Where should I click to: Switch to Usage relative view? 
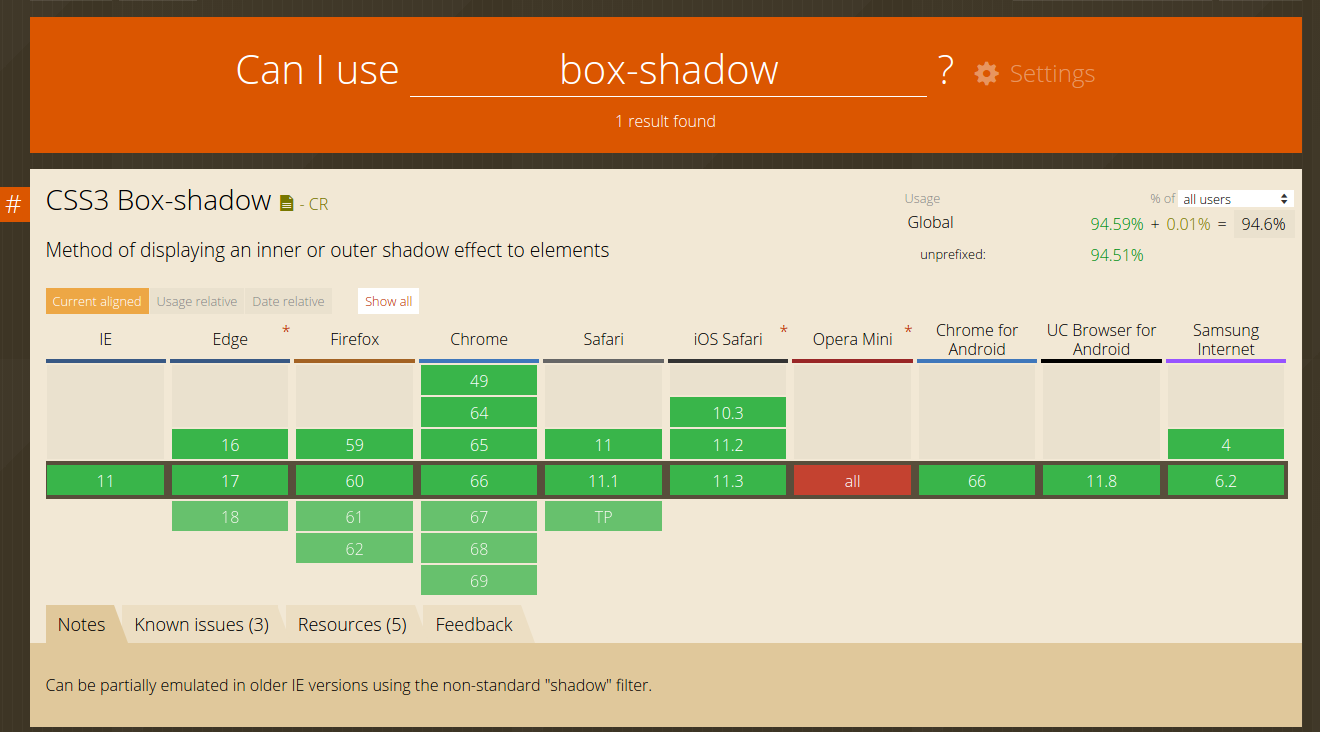tap(197, 301)
